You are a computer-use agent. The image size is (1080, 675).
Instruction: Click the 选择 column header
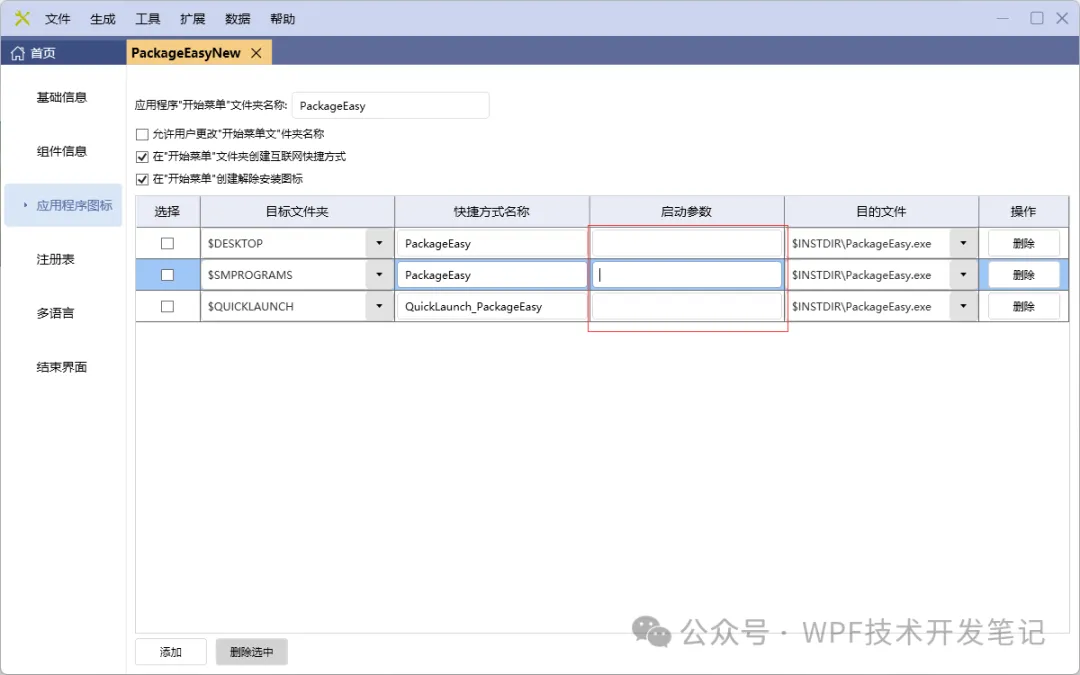click(167, 211)
